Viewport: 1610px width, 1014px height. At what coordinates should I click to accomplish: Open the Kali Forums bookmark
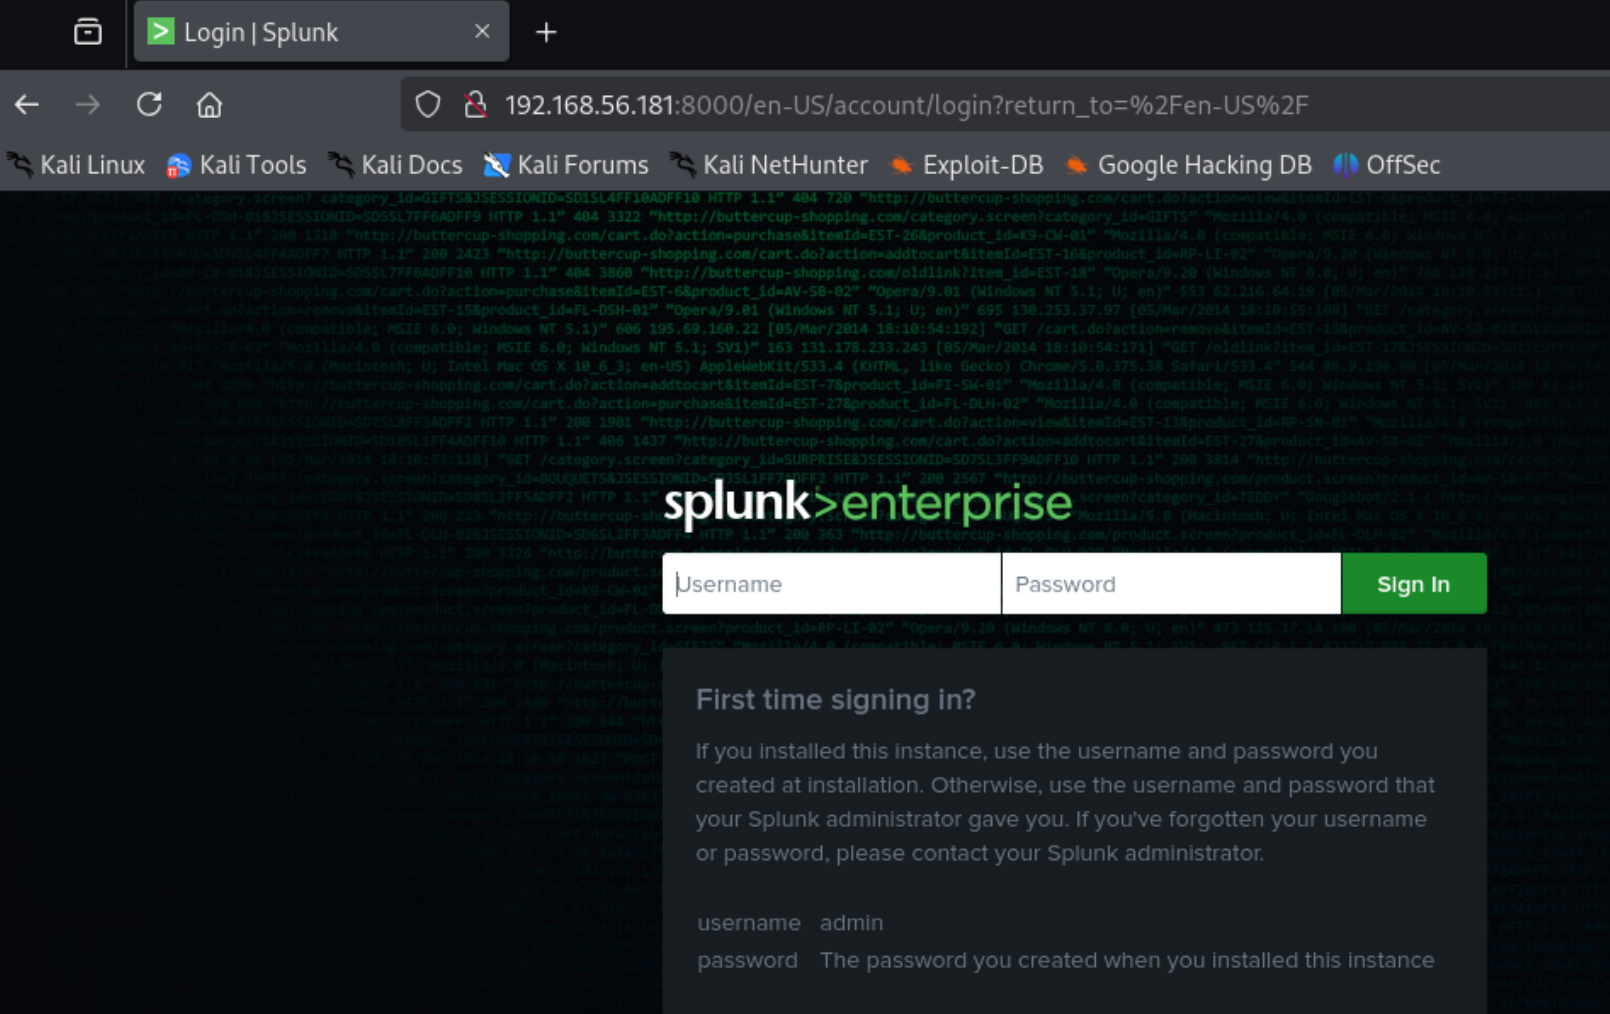pyautogui.click(x=566, y=165)
